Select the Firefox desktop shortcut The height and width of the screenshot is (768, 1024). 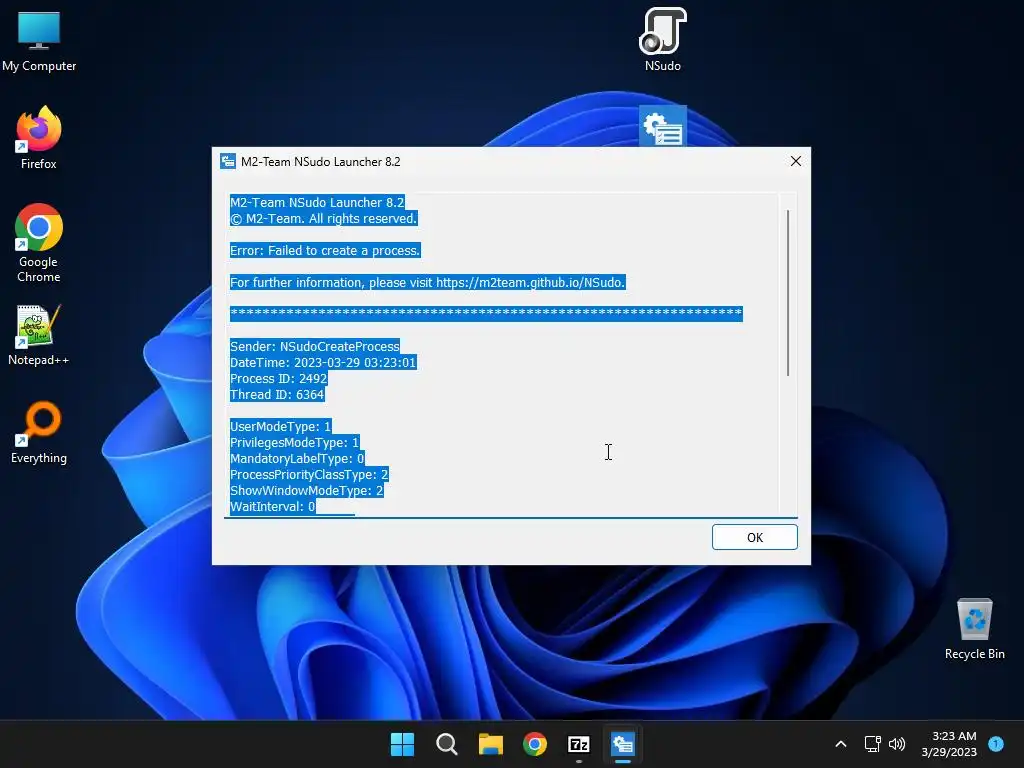[x=39, y=138]
